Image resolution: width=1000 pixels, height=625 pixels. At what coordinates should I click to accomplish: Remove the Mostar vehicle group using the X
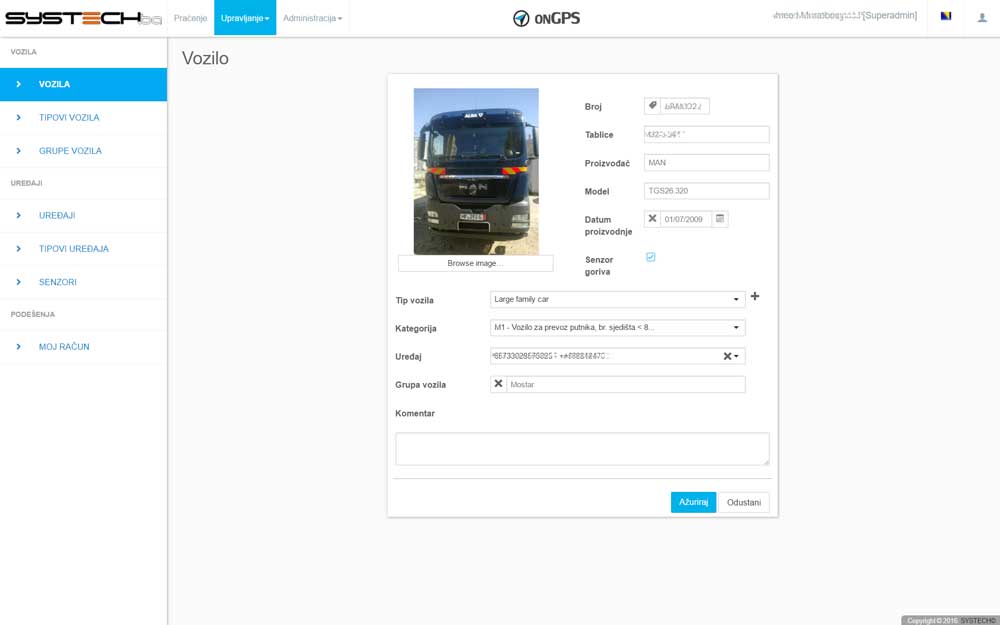(x=498, y=384)
